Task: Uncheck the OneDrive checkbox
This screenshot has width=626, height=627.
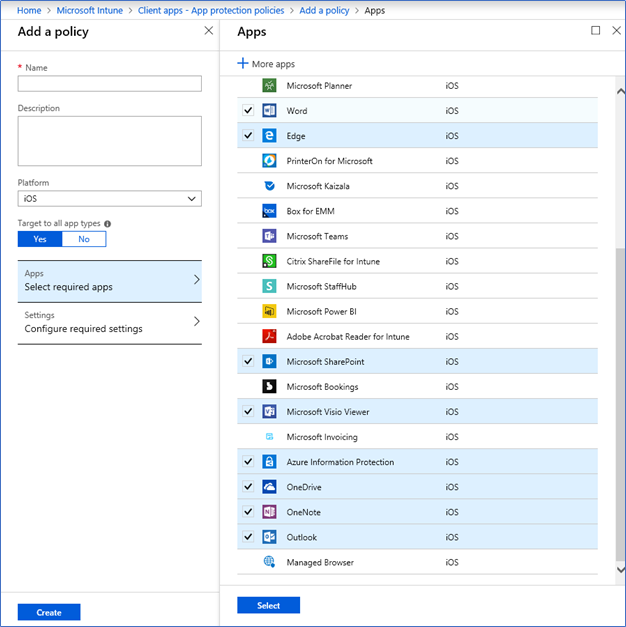Action: pyautogui.click(x=248, y=487)
